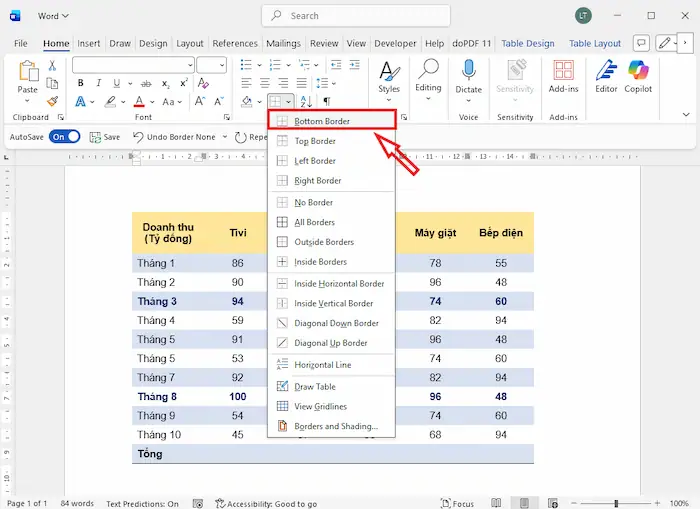Open the Table Design tab
The image size is (700, 509).
527,44
